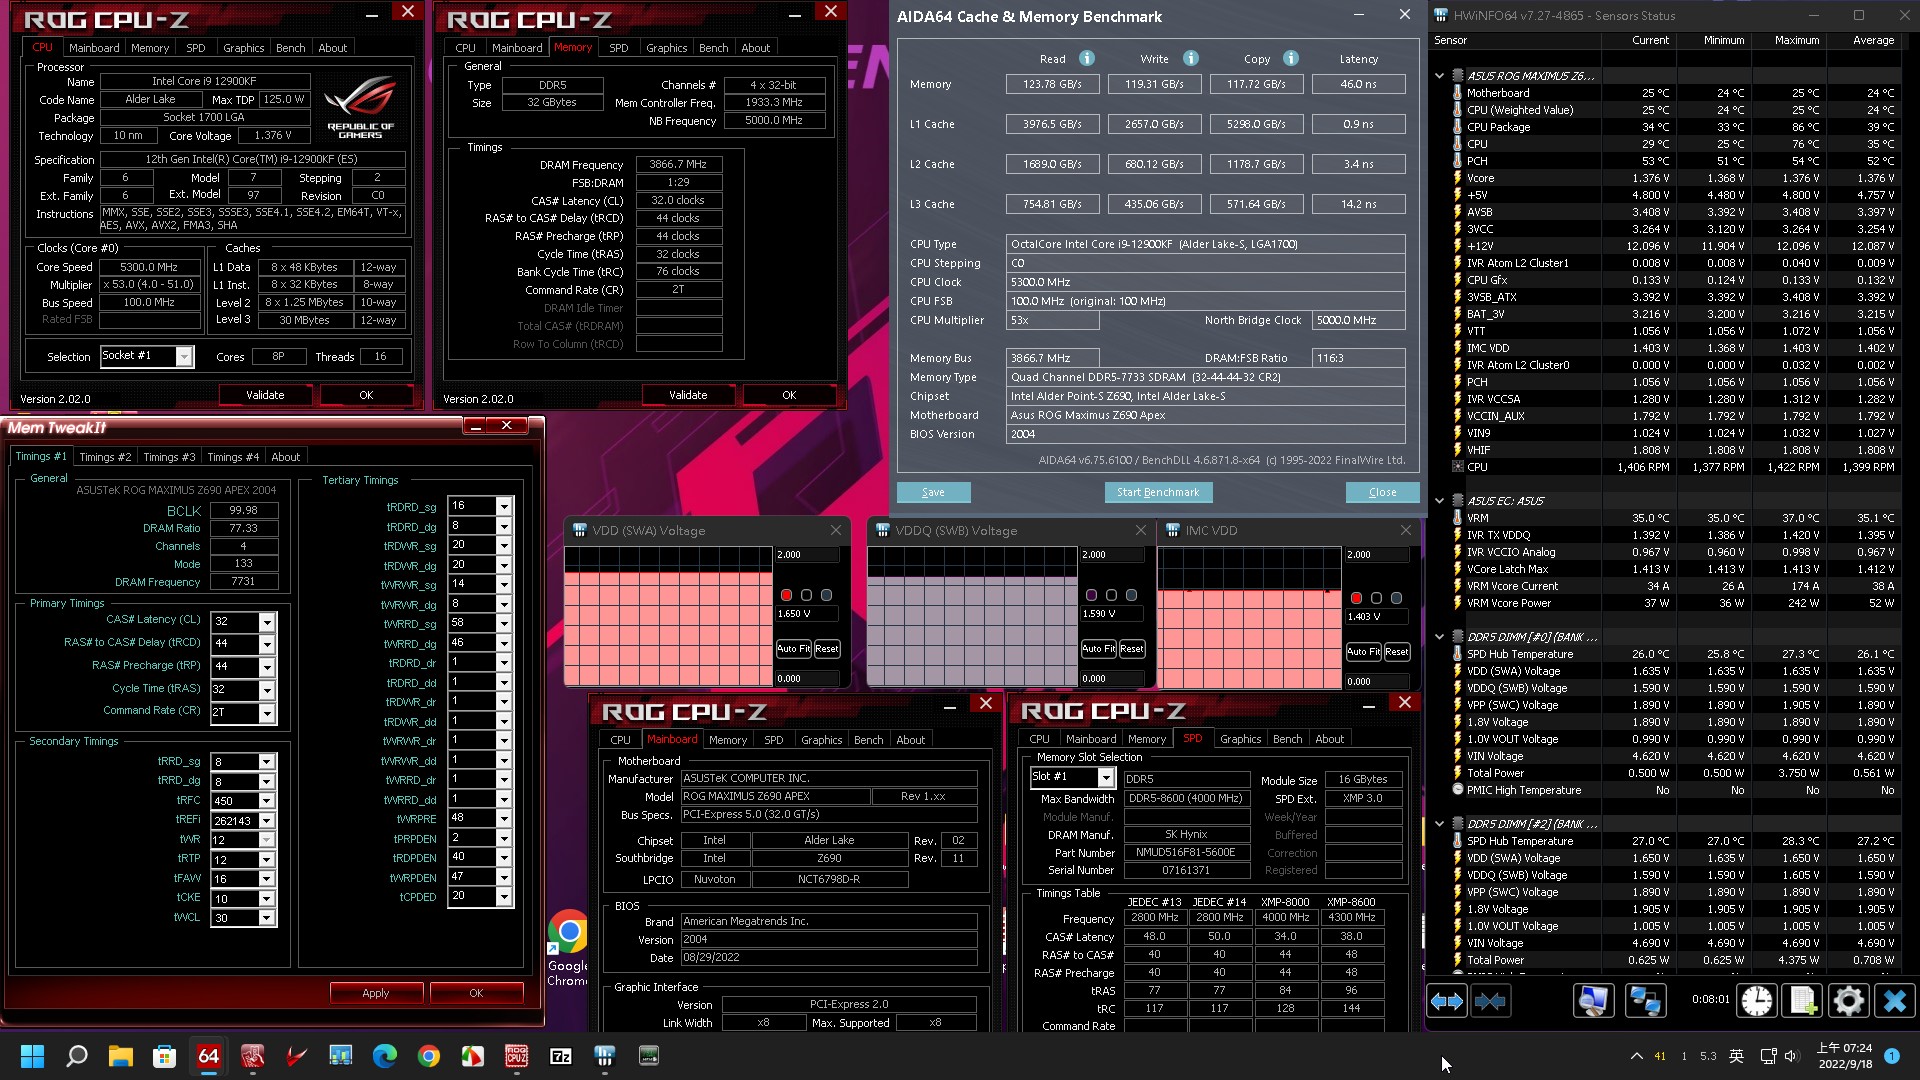
Task: Click AIDA64 Write info icon
Action: pos(1190,58)
